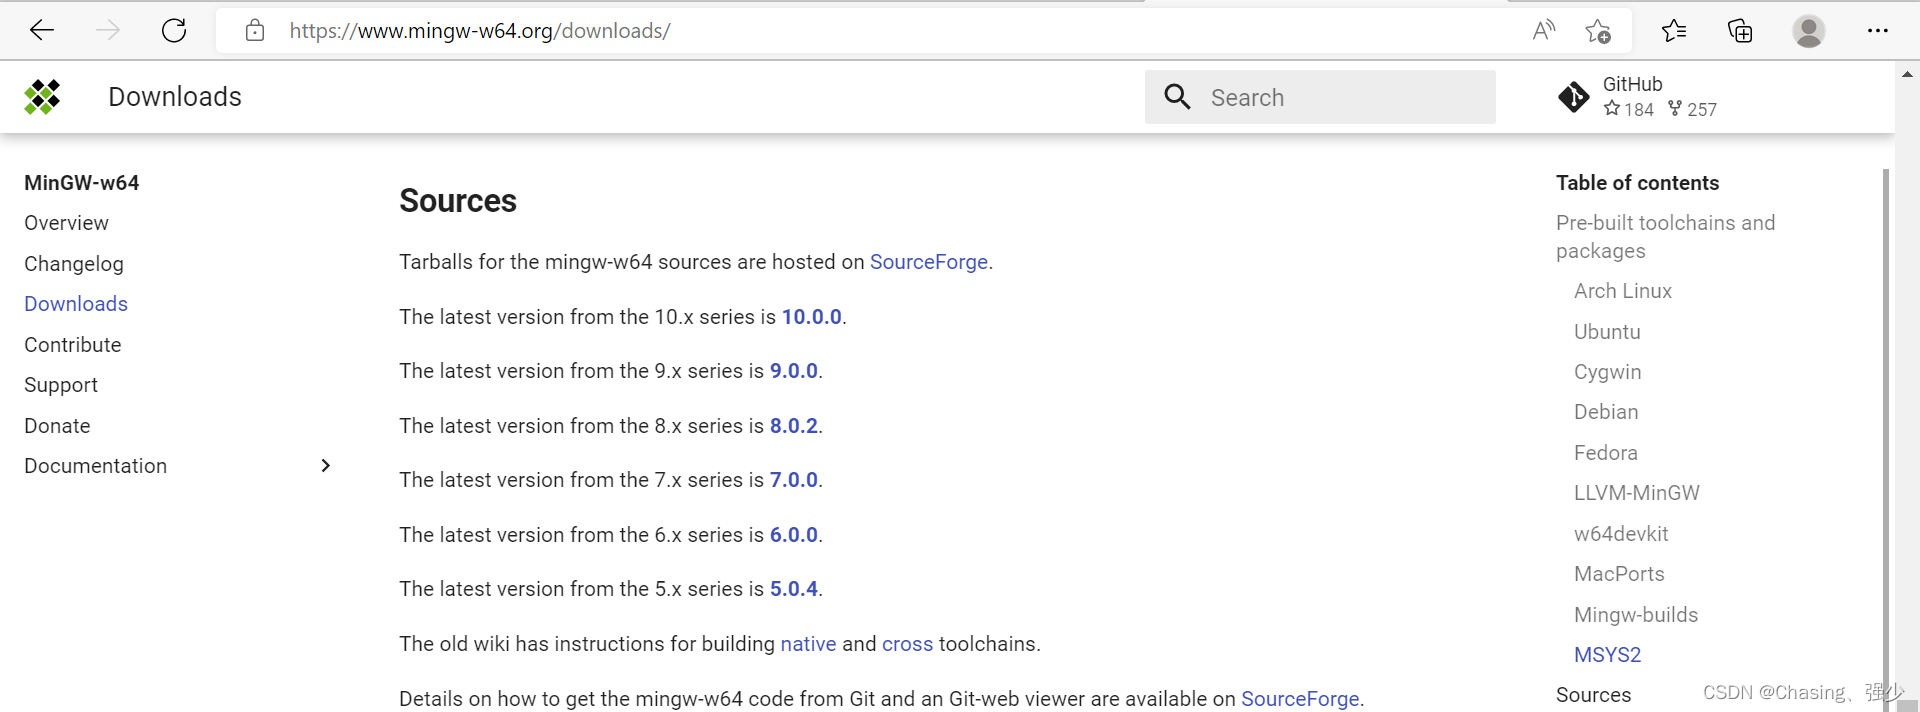1920x712 pixels.
Task: Add this page to favorites star icon
Action: click(1598, 31)
